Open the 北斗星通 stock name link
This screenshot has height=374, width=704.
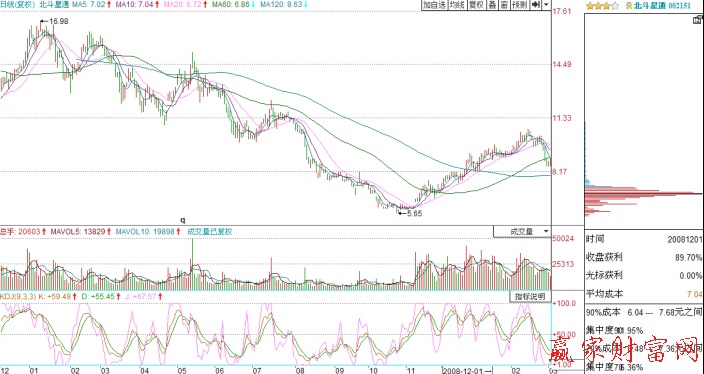point(651,6)
